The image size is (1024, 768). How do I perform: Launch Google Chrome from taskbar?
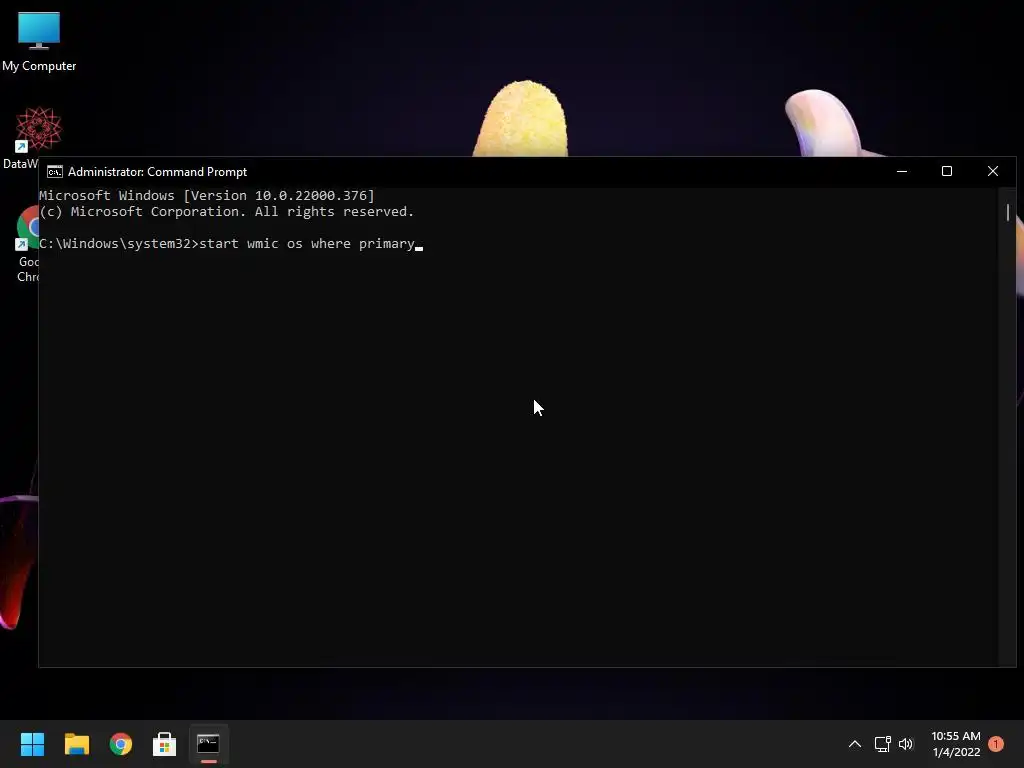(x=121, y=744)
